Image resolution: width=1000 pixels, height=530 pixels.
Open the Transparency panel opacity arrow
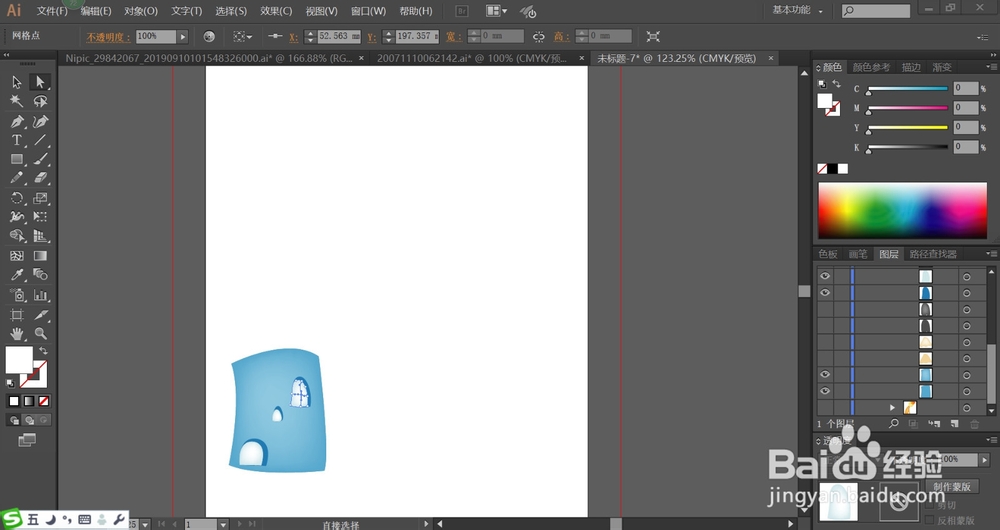985,459
